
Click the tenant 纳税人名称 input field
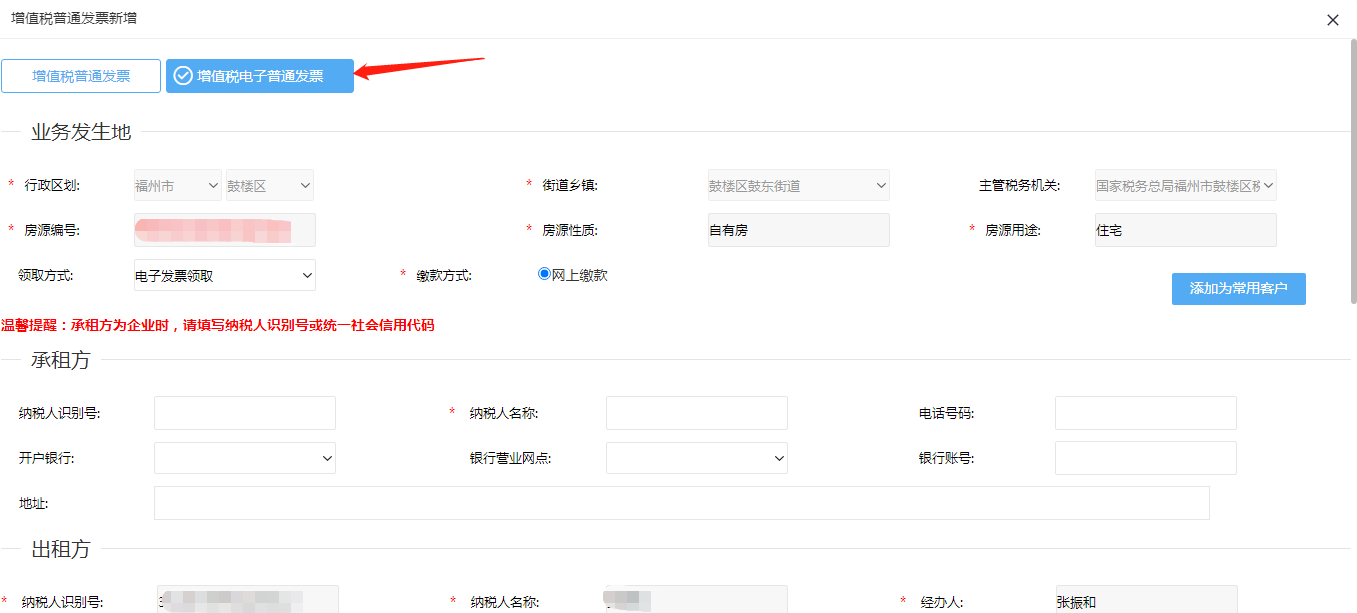696,412
